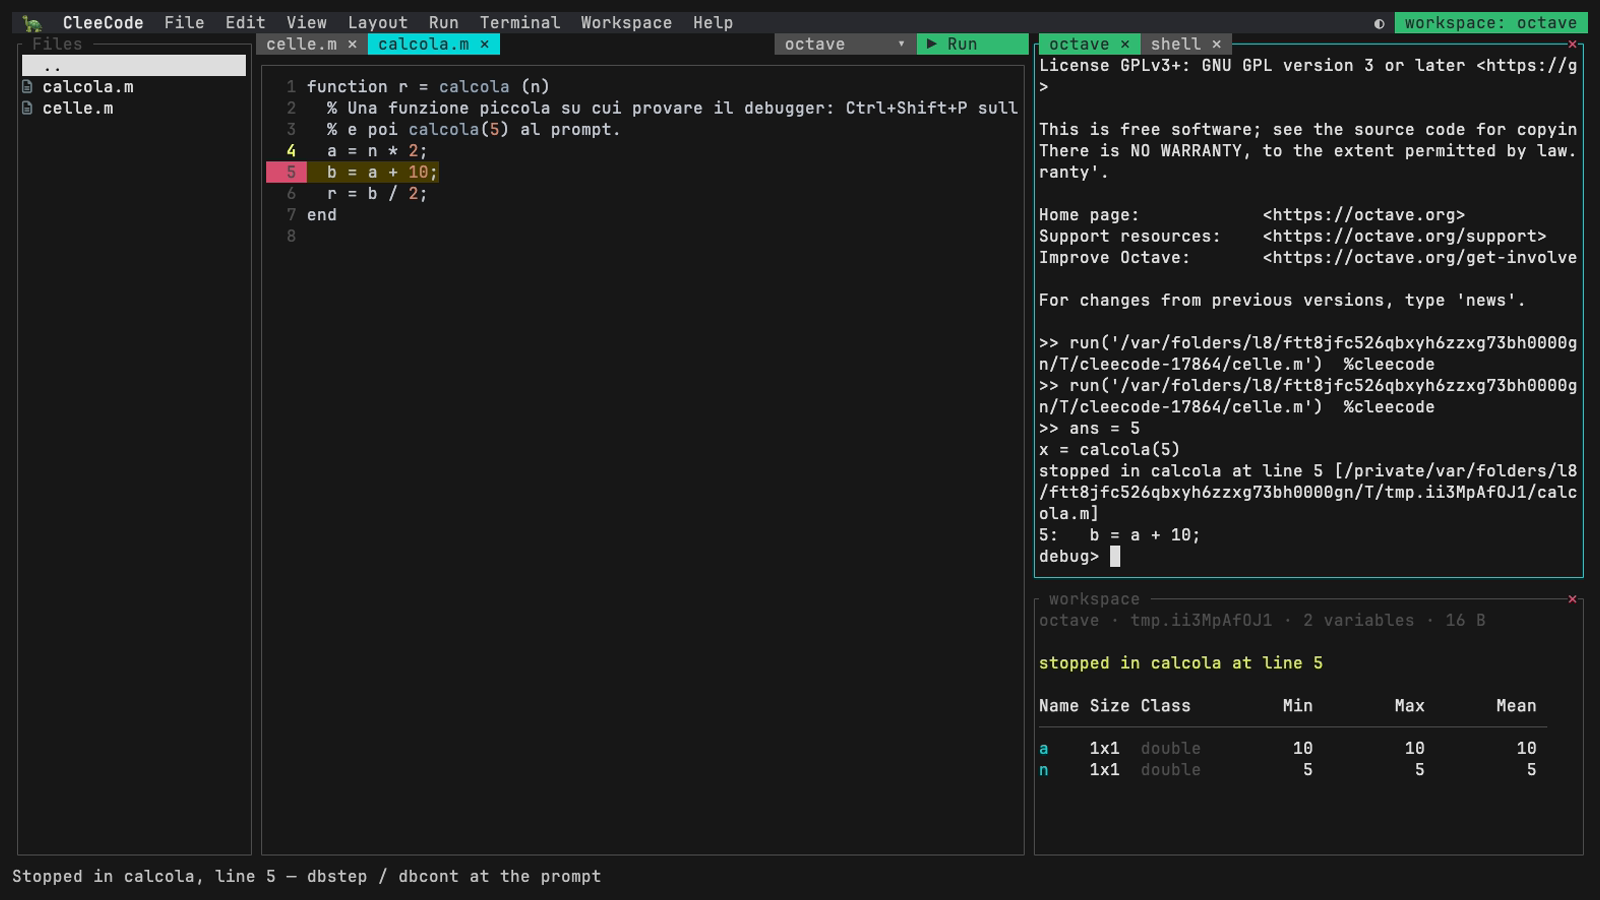Click the Max column header
The image size is (1600, 900).
pos(1409,706)
